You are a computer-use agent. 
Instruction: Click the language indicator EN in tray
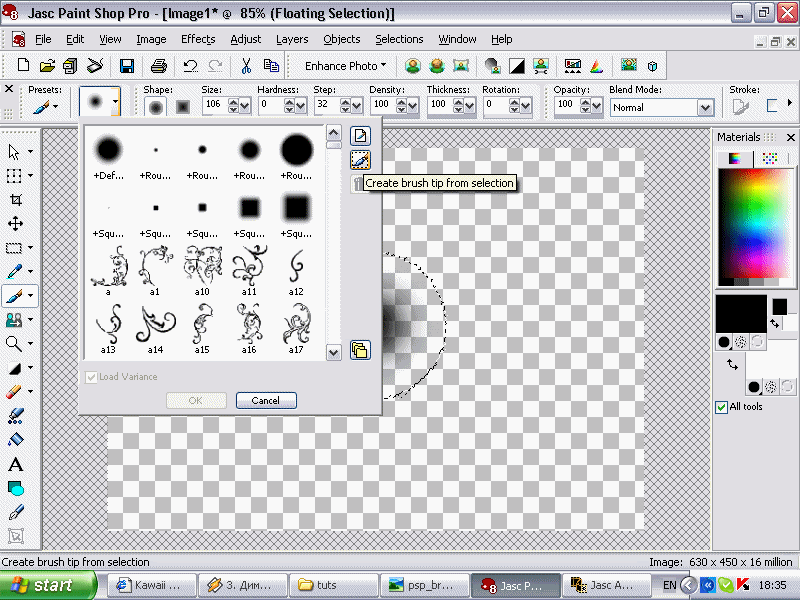click(669, 585)
